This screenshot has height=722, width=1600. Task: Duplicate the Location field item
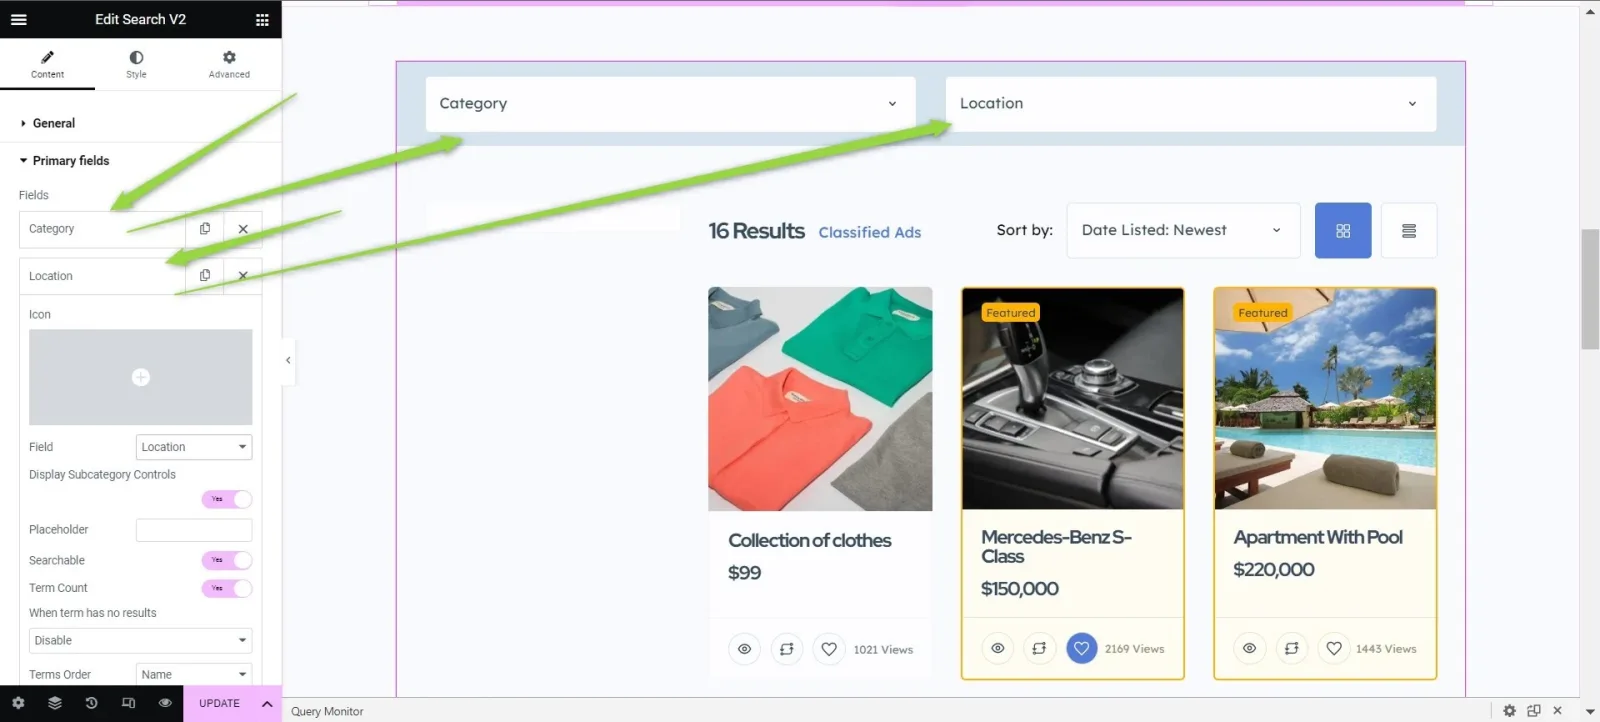coord(205,276)
